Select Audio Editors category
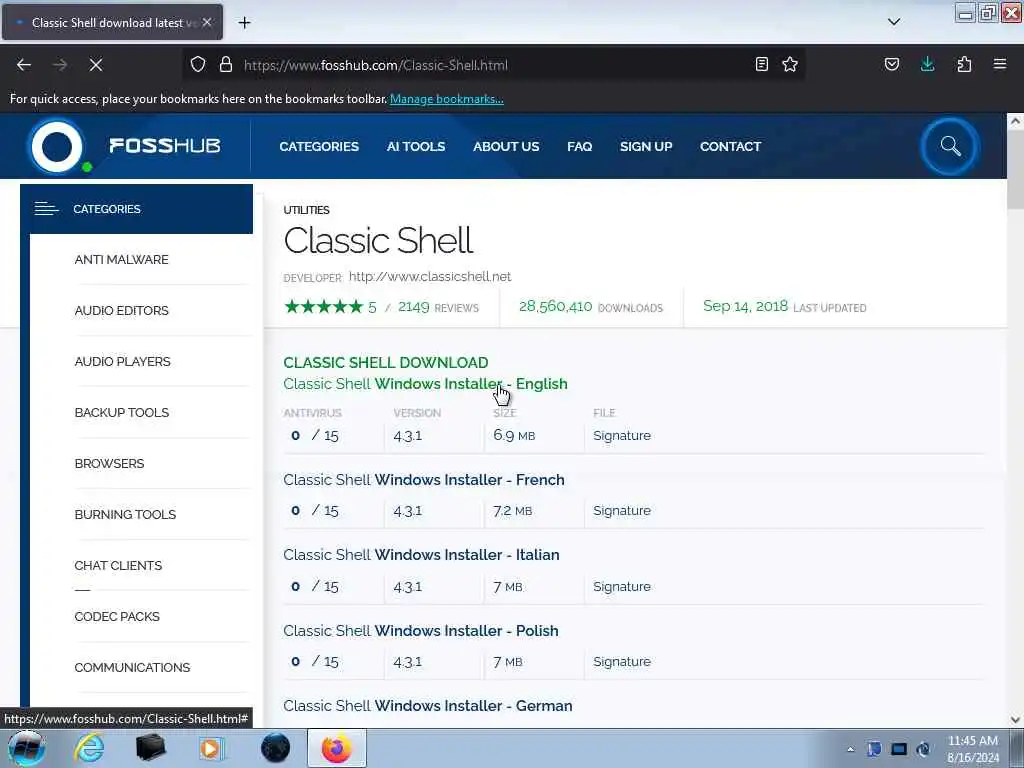The height and width of the screenshot is (768, 1024). click(x=121, y=310)
